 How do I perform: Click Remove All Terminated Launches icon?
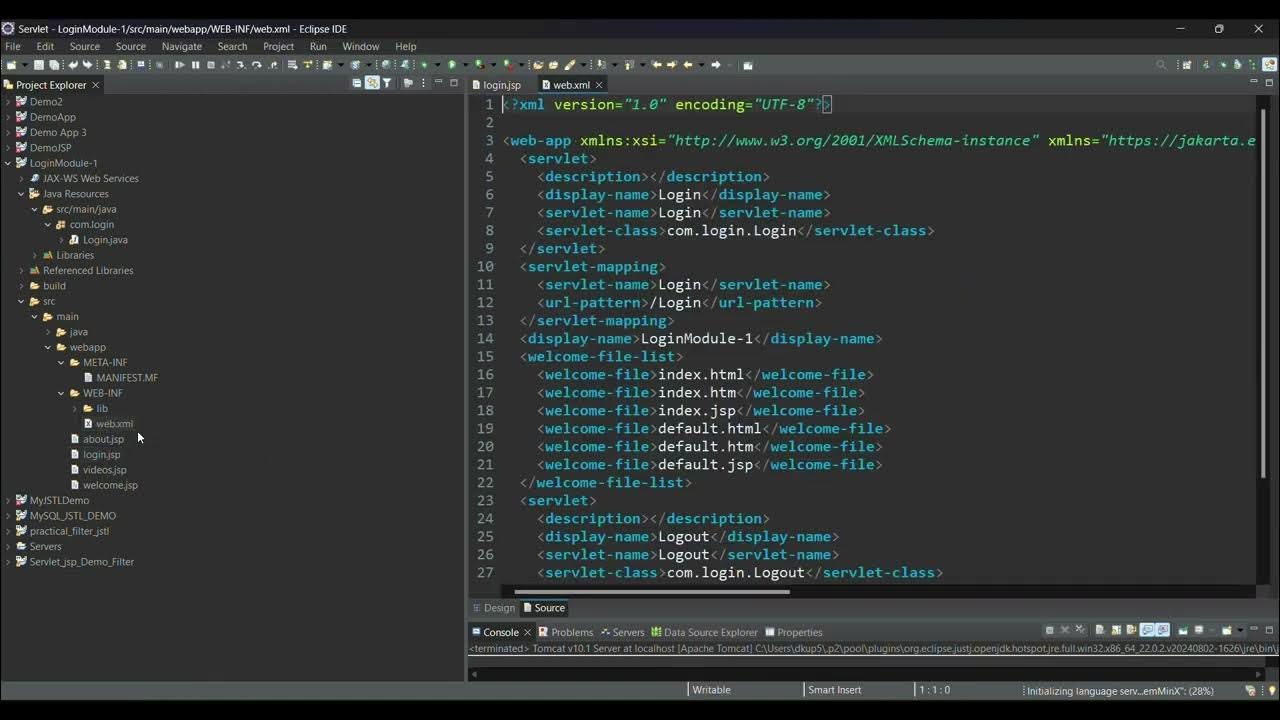(1080, 630)
